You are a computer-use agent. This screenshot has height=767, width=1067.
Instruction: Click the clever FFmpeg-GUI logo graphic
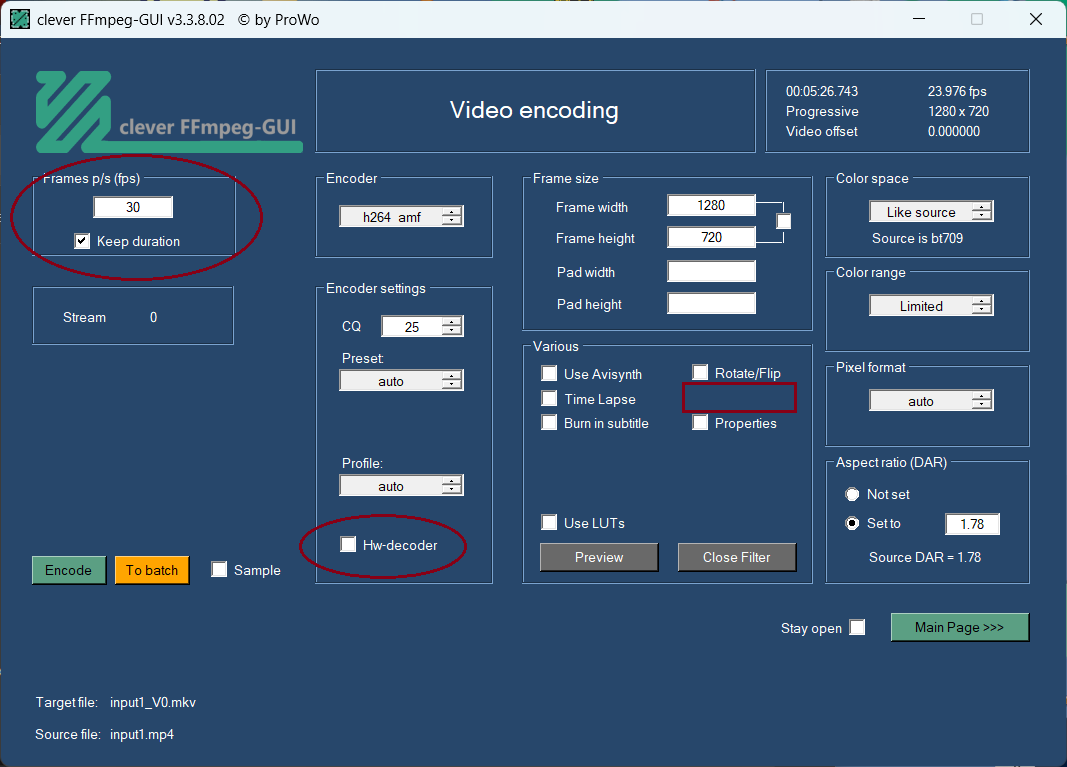coord(169,112)
